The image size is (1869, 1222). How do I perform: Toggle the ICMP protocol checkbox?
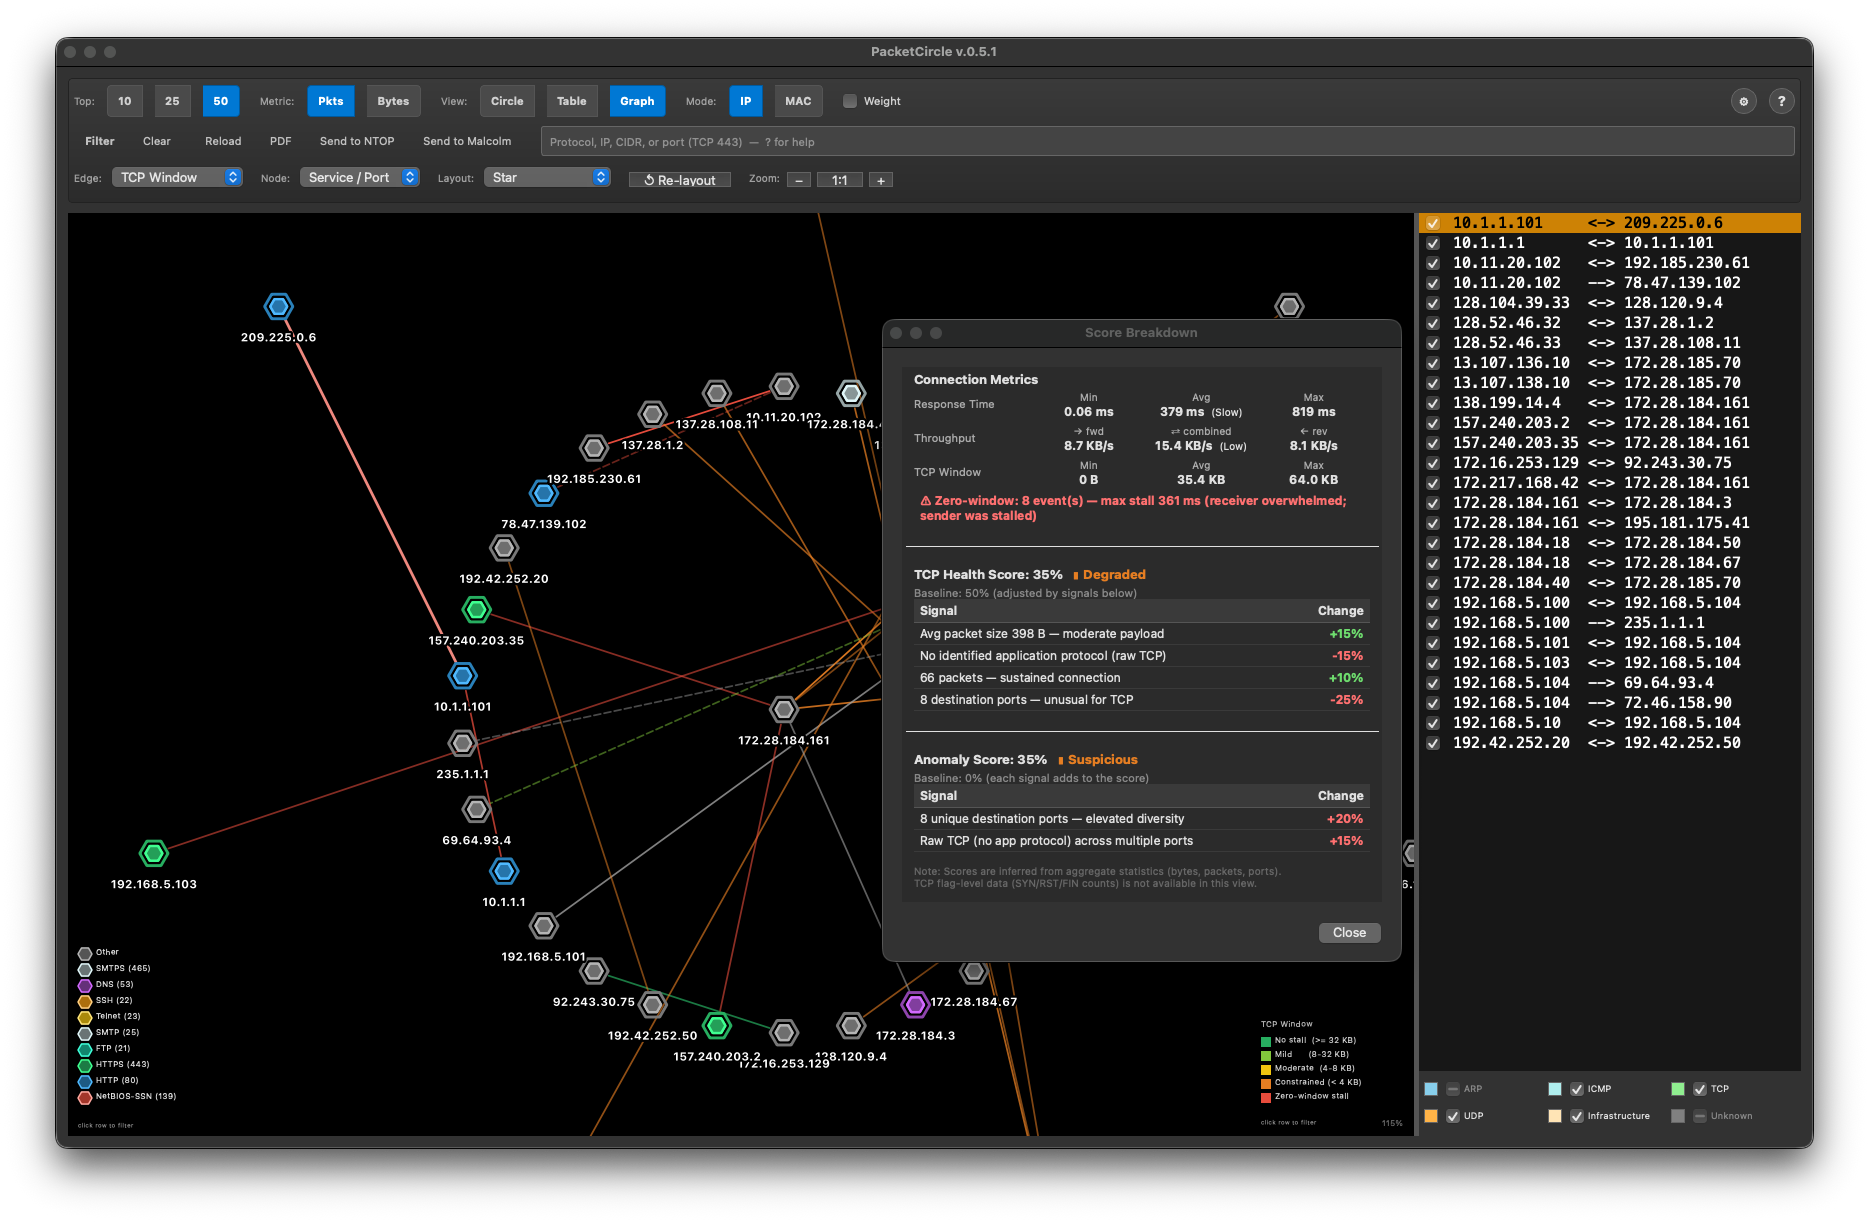1577,1089
